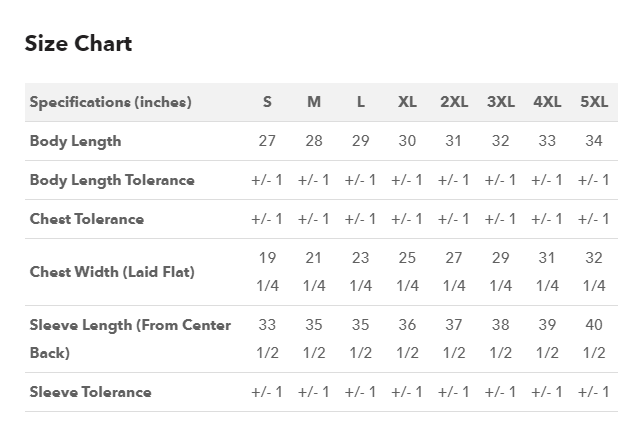This screenshot has width=638, height=437.
Task: Click the Size Chart heading
Action: point(78,44)
